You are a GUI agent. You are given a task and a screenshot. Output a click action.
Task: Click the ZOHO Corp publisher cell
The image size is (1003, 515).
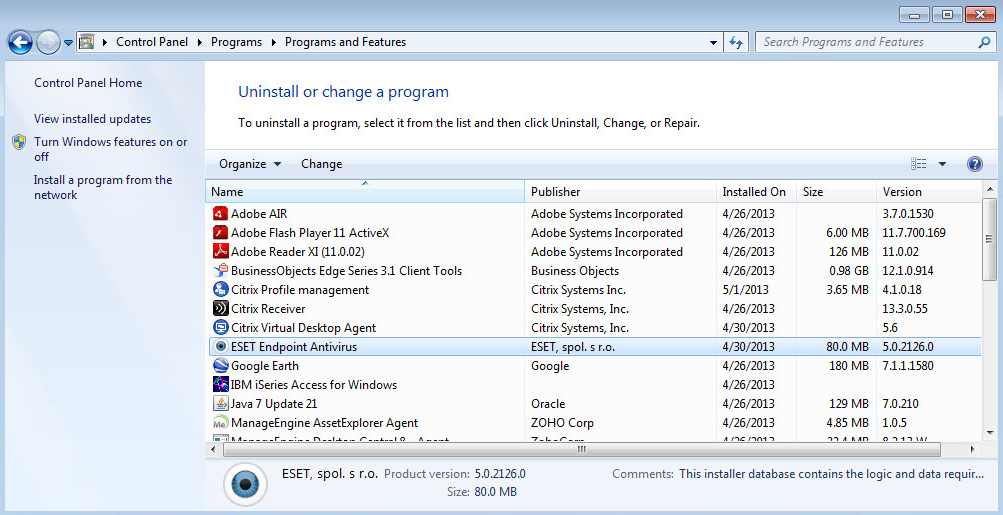[x=562, y=423]
